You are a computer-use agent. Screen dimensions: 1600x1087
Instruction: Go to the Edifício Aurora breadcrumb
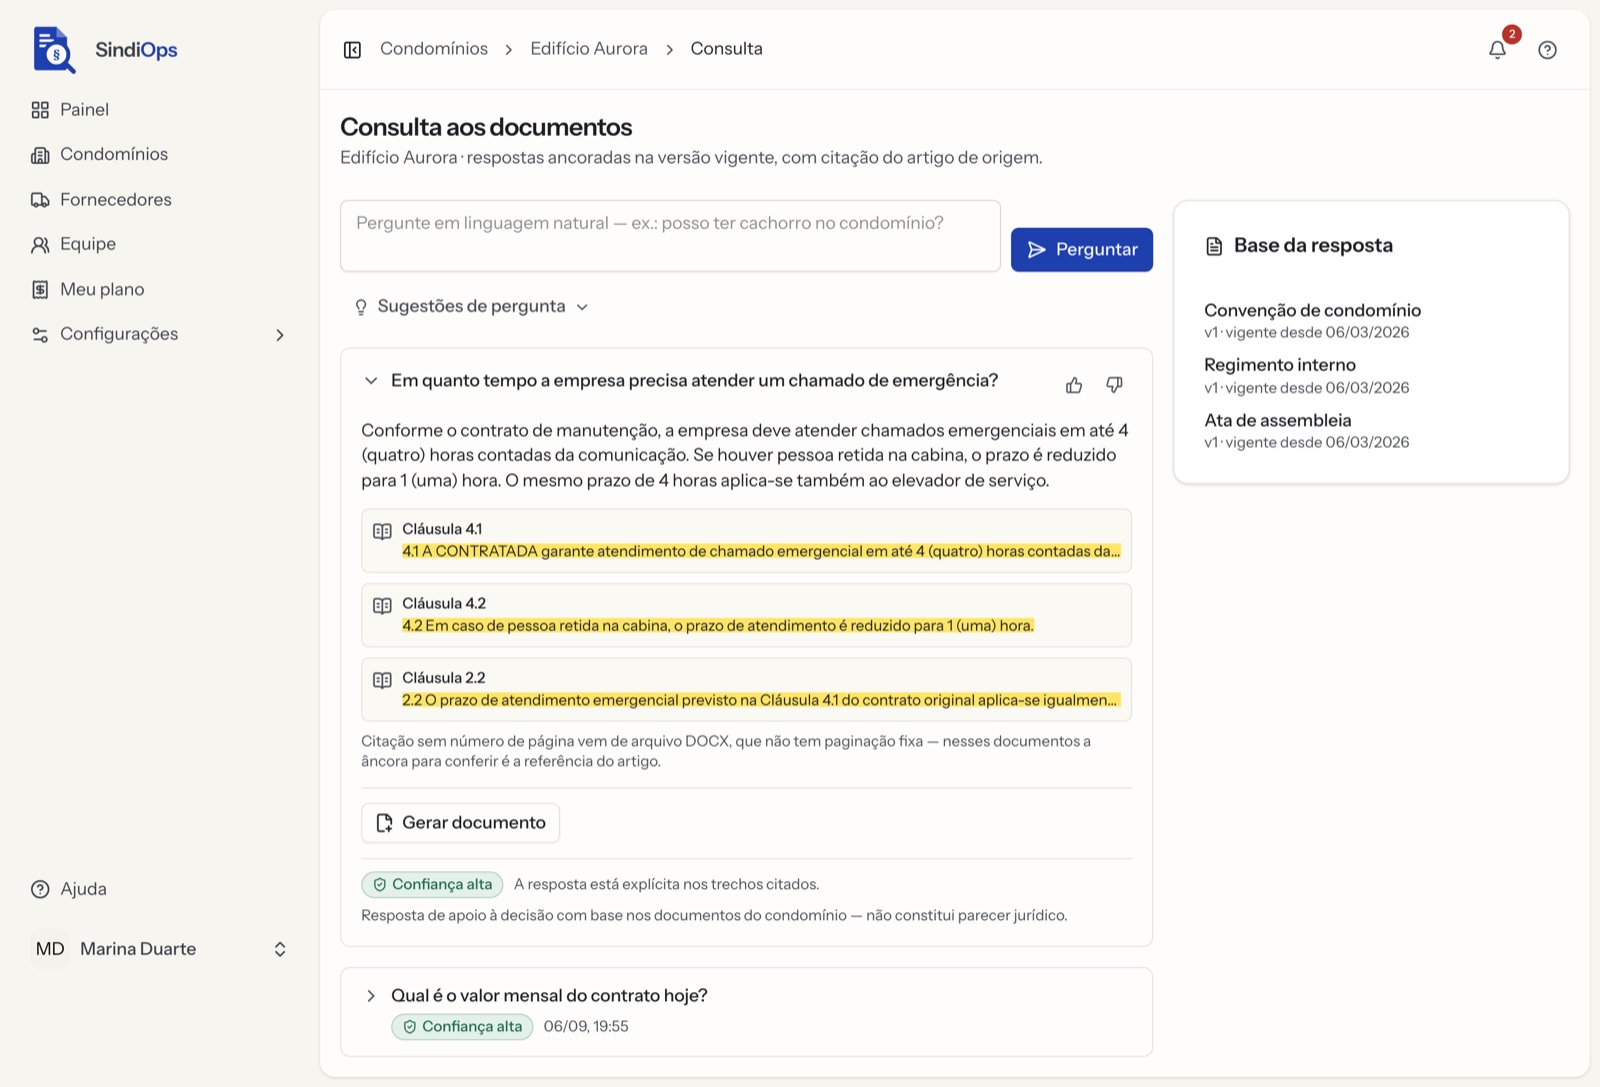(589, 49)
